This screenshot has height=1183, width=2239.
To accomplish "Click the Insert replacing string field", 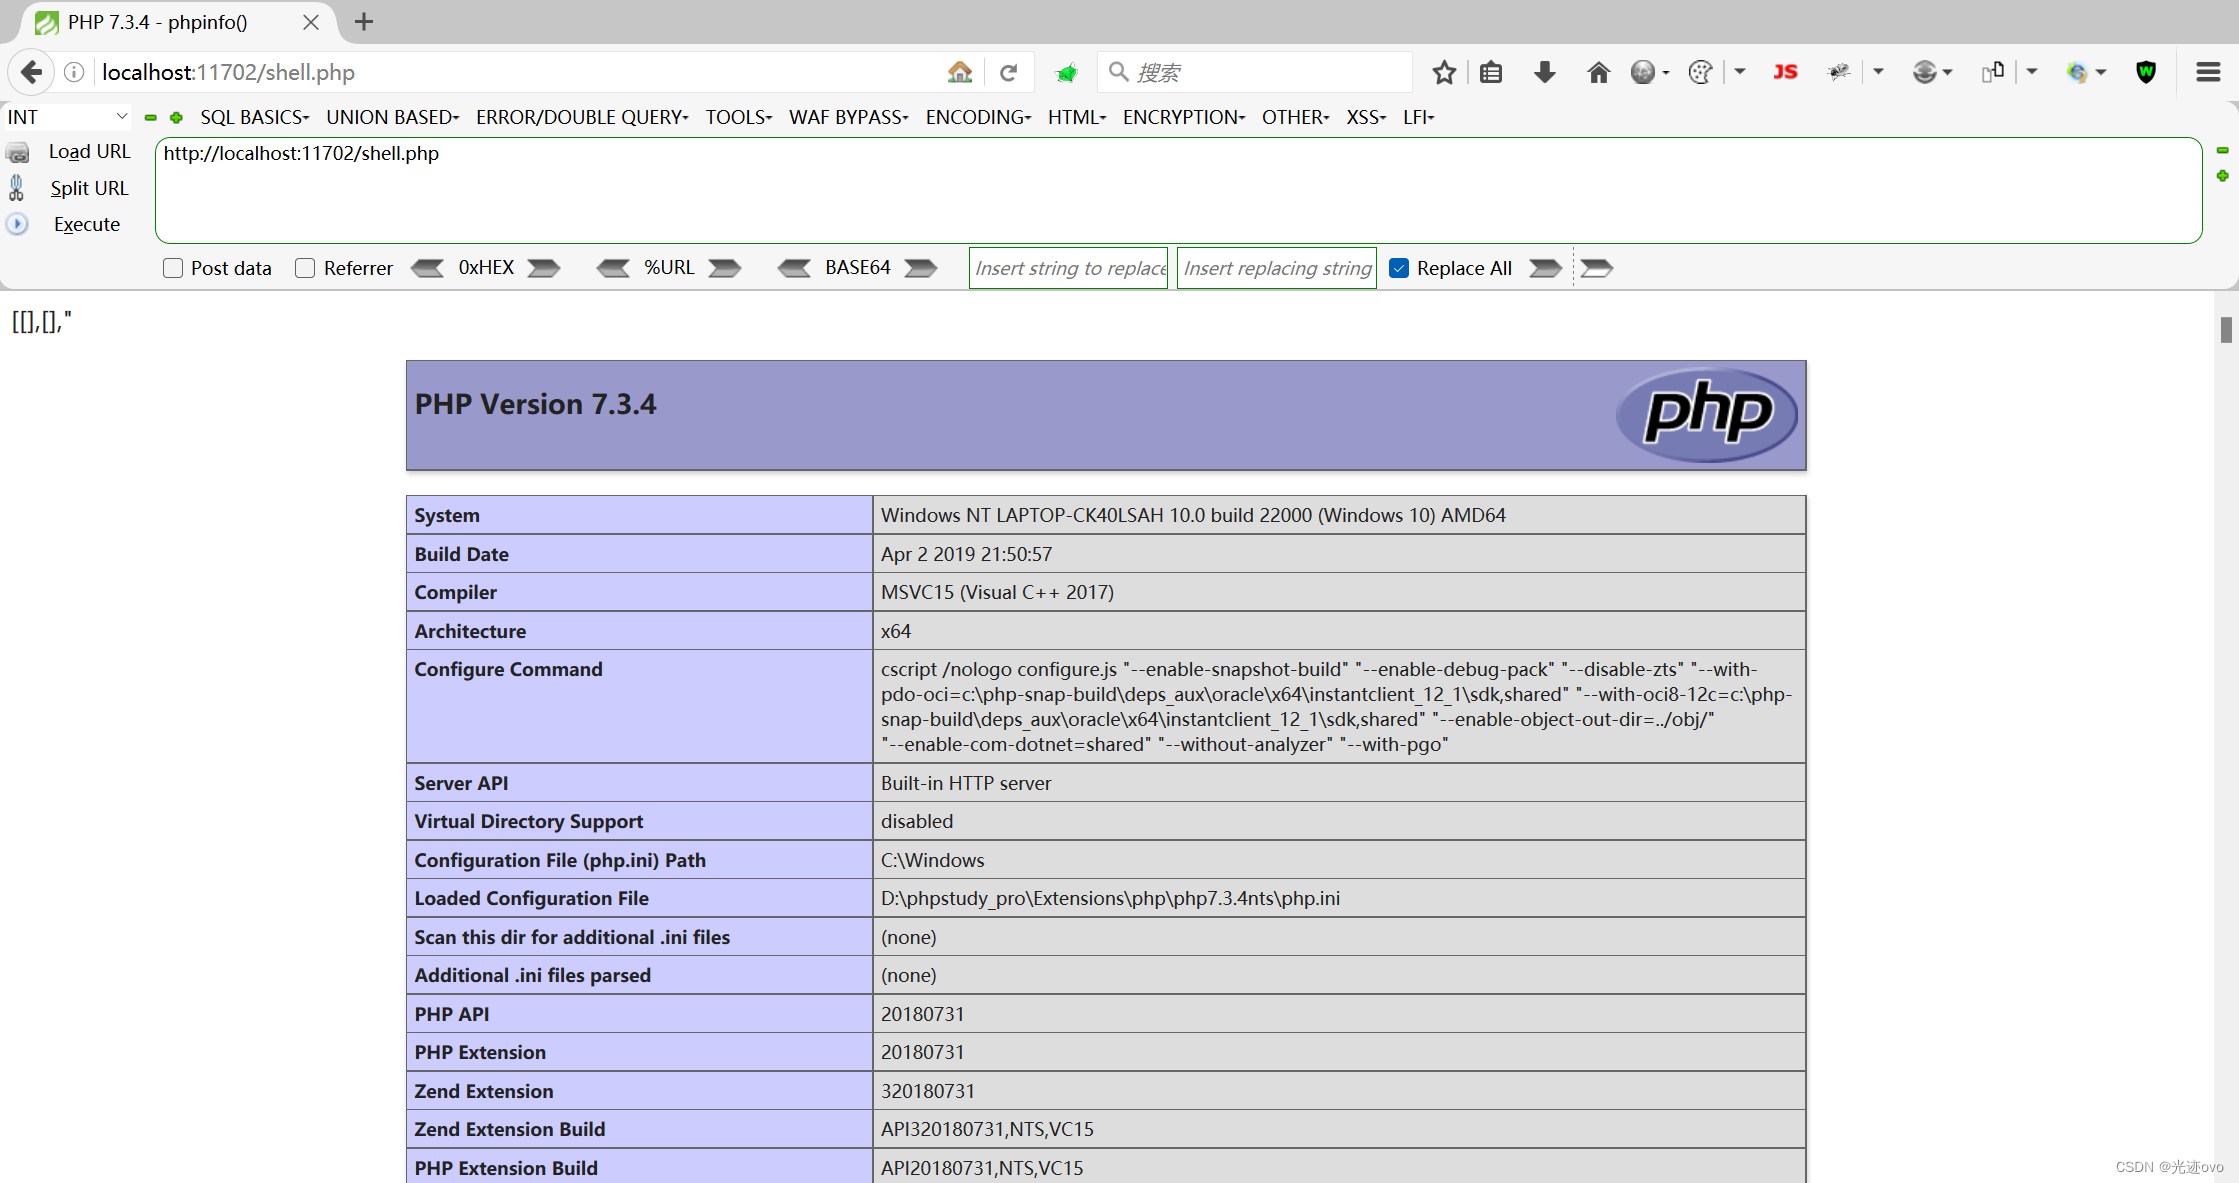I will click(x=1276, y=268).
